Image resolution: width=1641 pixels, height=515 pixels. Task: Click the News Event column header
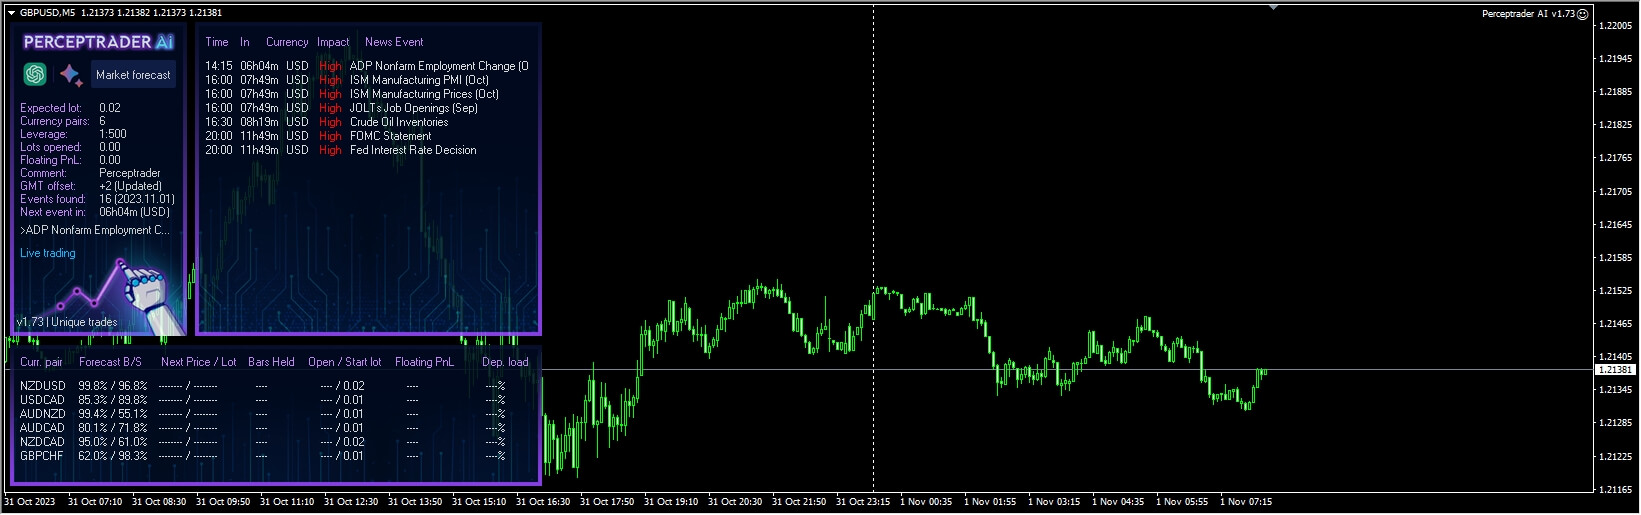[394, 42]
